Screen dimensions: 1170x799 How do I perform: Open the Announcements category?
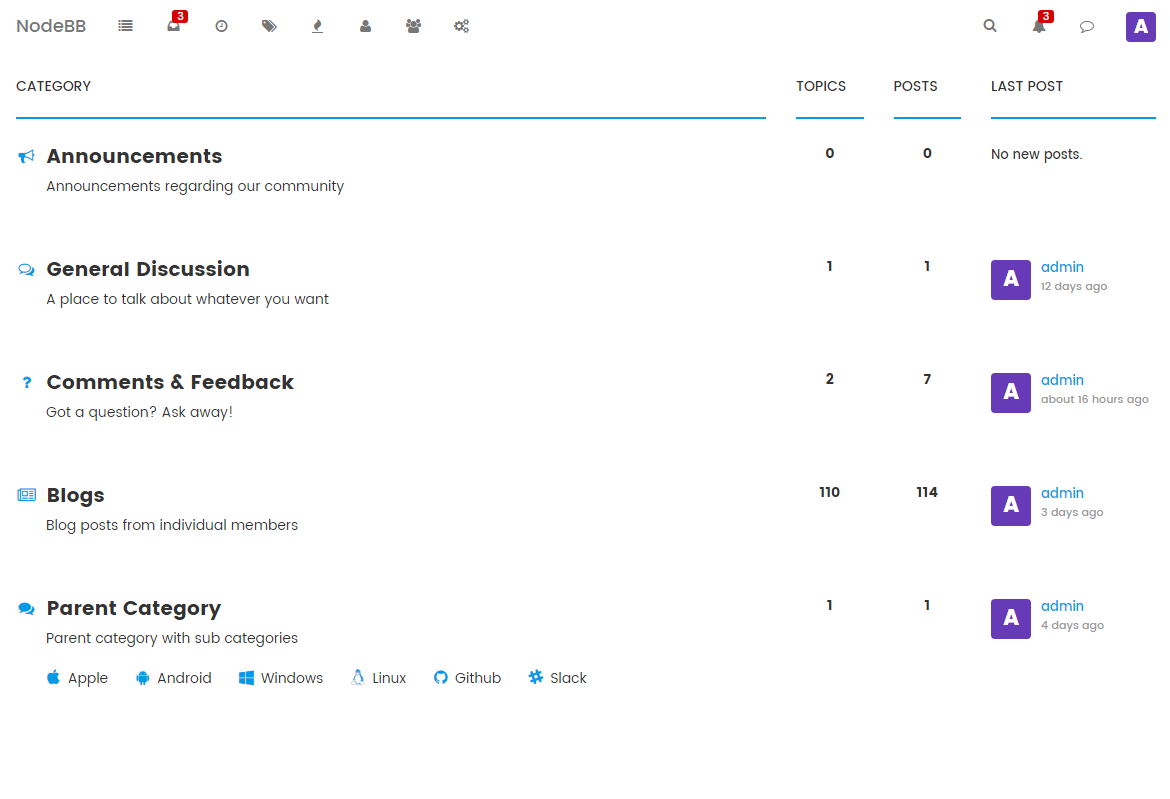coord(134,156)
